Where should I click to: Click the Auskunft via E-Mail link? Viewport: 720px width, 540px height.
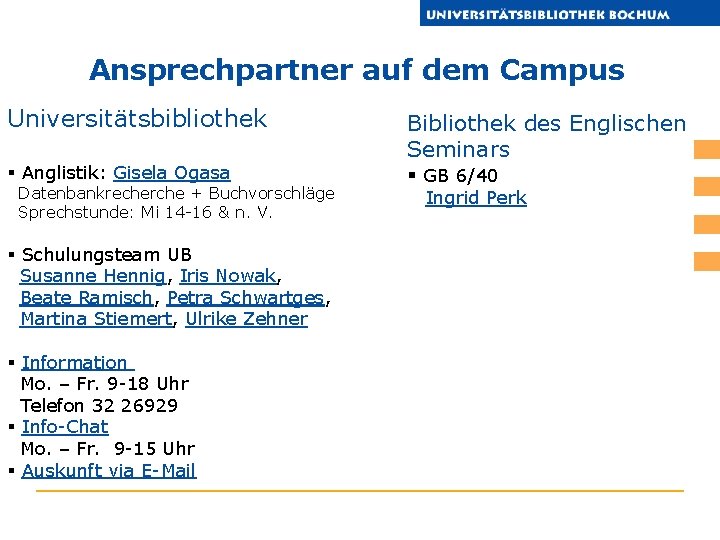[x=108, y=471]
